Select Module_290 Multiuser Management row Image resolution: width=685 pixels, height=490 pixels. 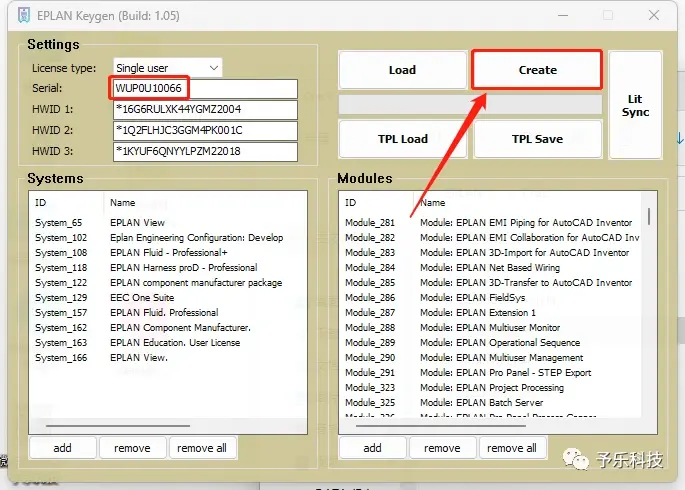tap(491, 358)
